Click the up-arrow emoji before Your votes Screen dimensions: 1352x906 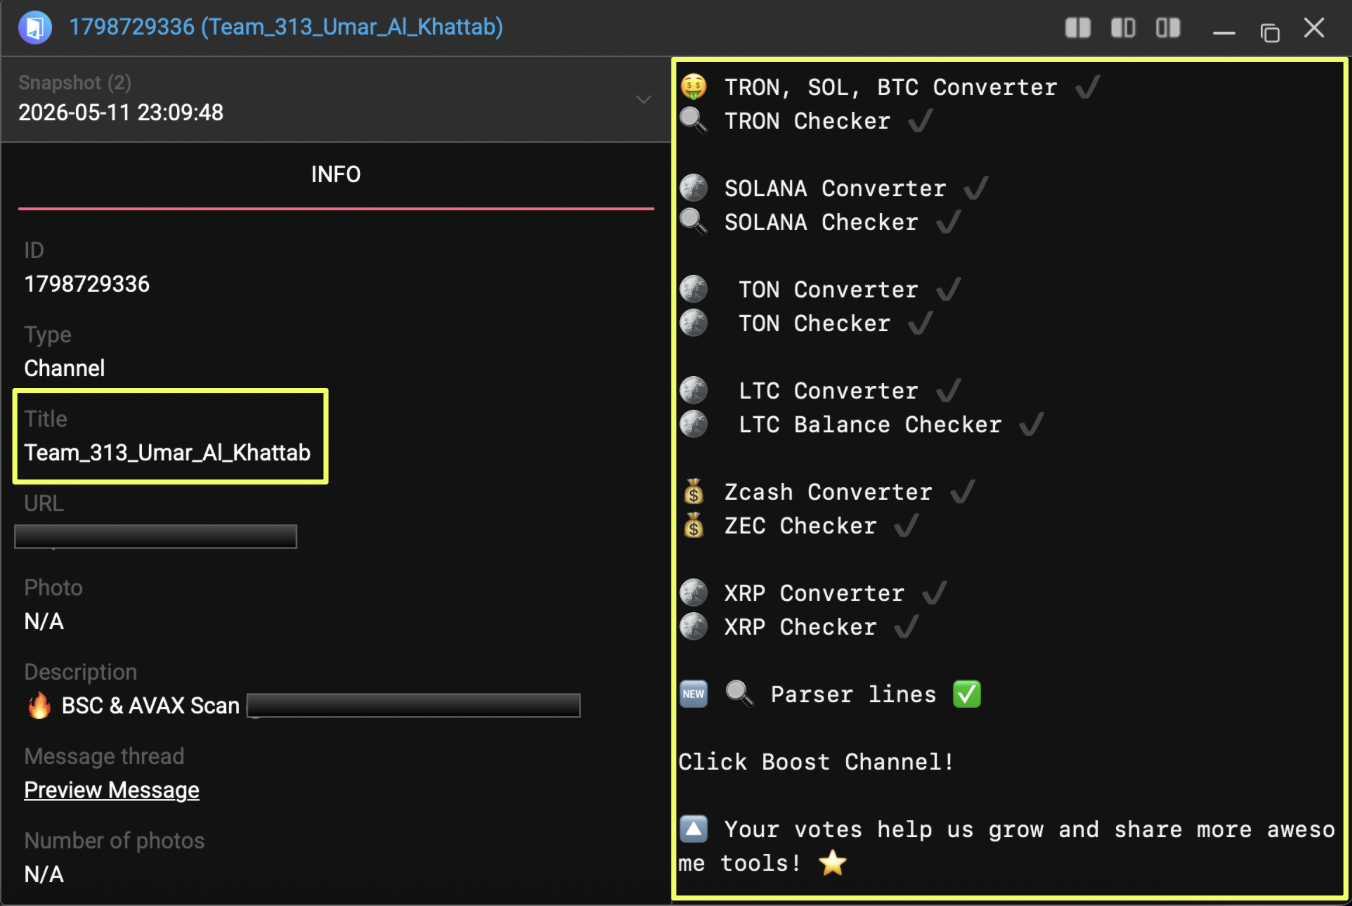693,829
